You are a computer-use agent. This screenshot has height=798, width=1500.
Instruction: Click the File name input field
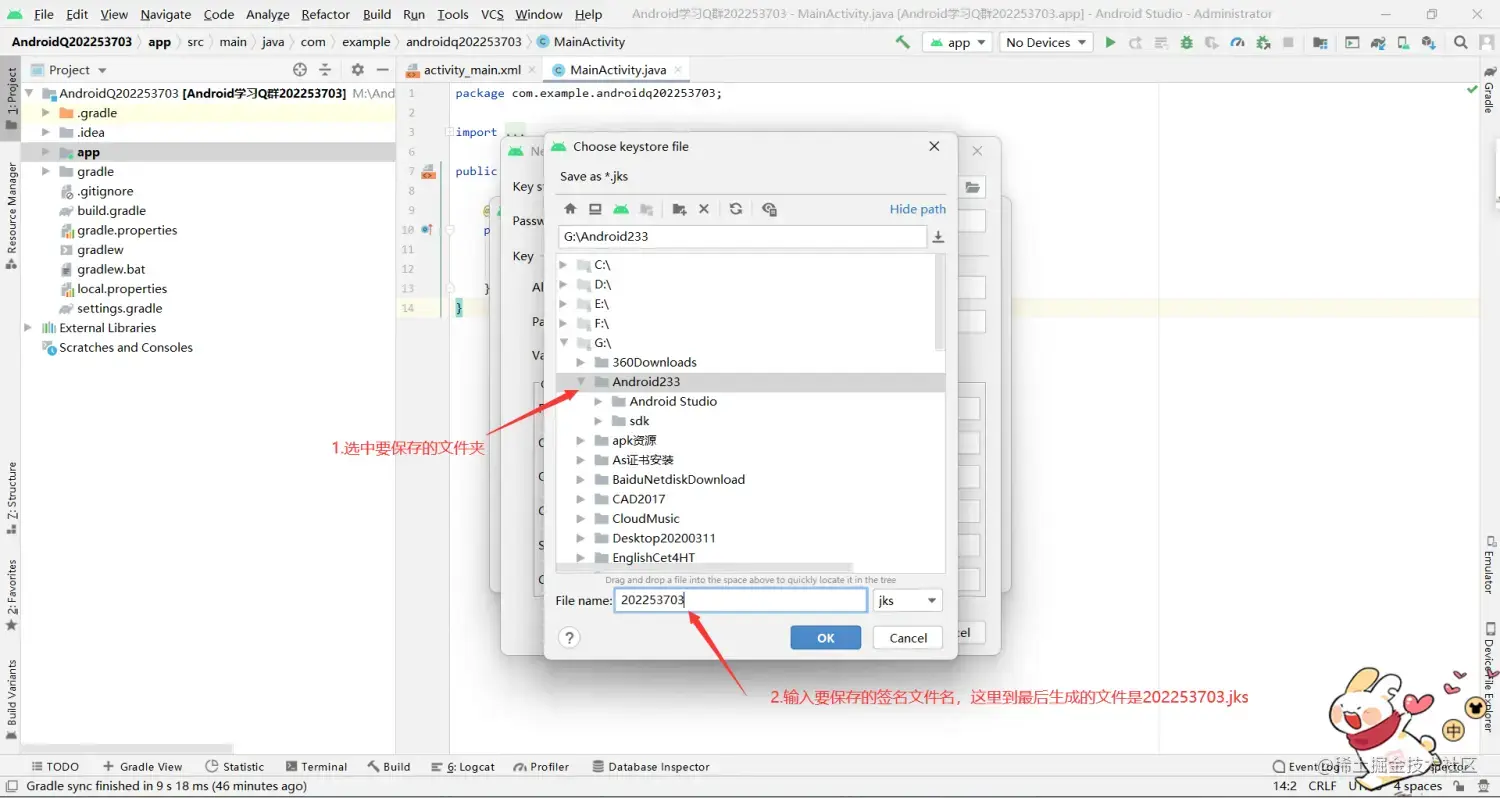pos(740,600)
